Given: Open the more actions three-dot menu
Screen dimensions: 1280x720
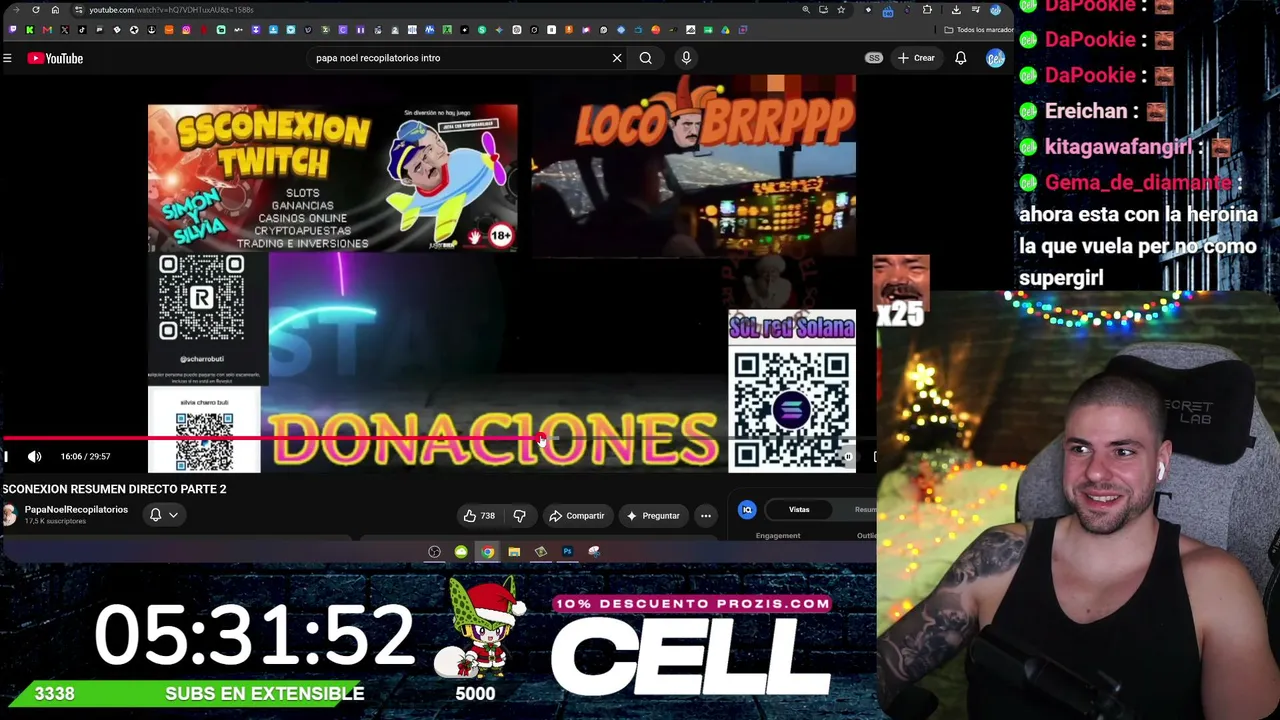Looking at the screenshot, I should [x=706, y=516].
